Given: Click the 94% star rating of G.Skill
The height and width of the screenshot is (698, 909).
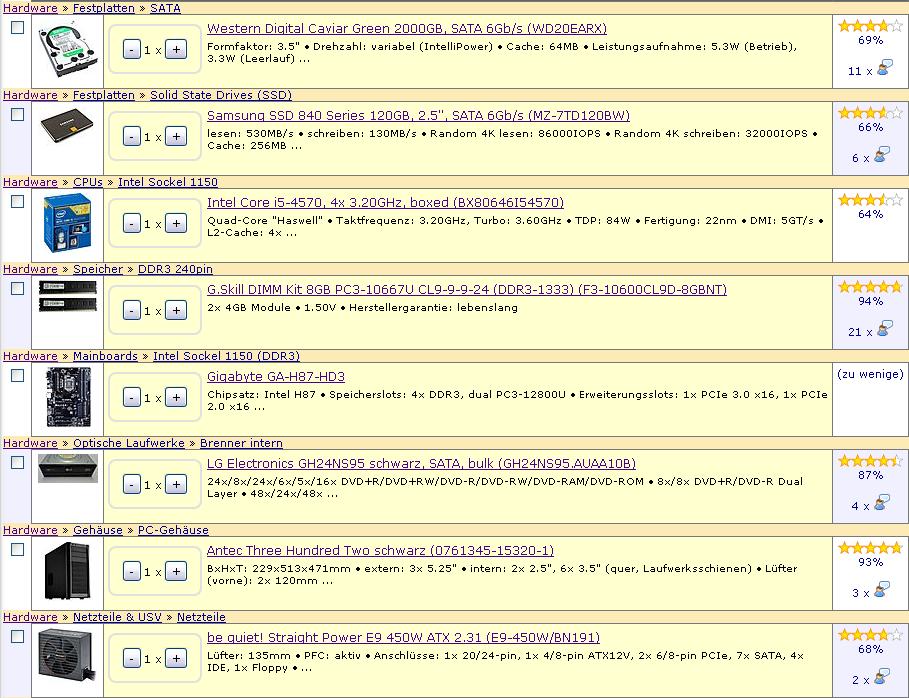Looking at the screenshot, I should click(x=870, y=286).
